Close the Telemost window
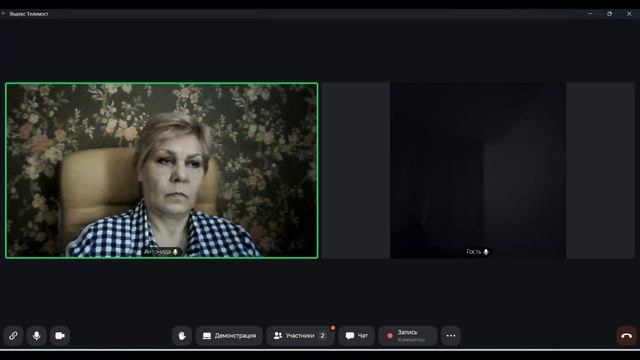This screenshot has height=360, width=640. [x=629, y=13]
